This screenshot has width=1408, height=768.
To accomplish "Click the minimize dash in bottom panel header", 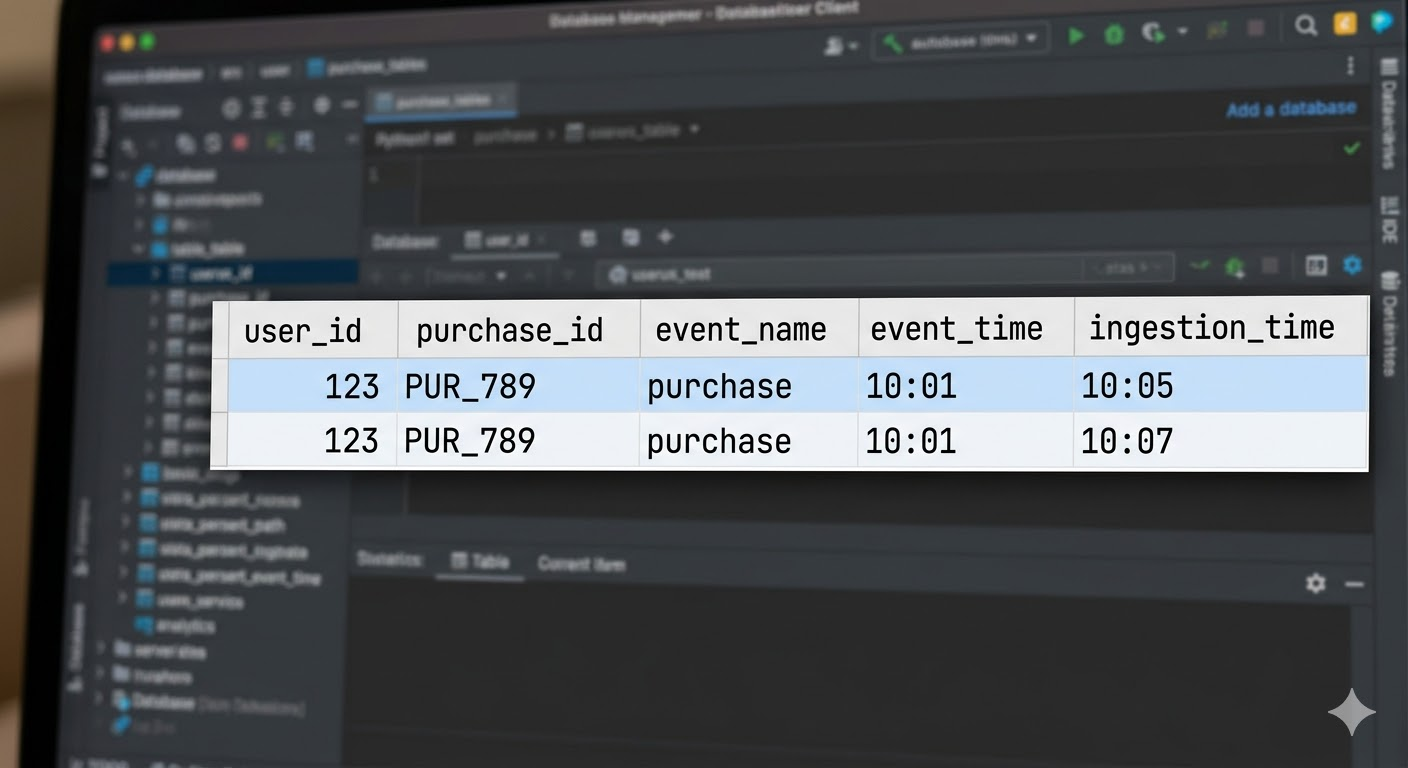I will [1353, 584].
